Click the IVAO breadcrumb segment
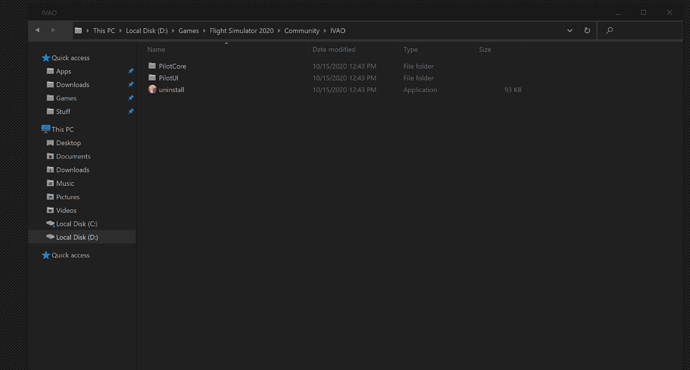 [x=338, y=30]
